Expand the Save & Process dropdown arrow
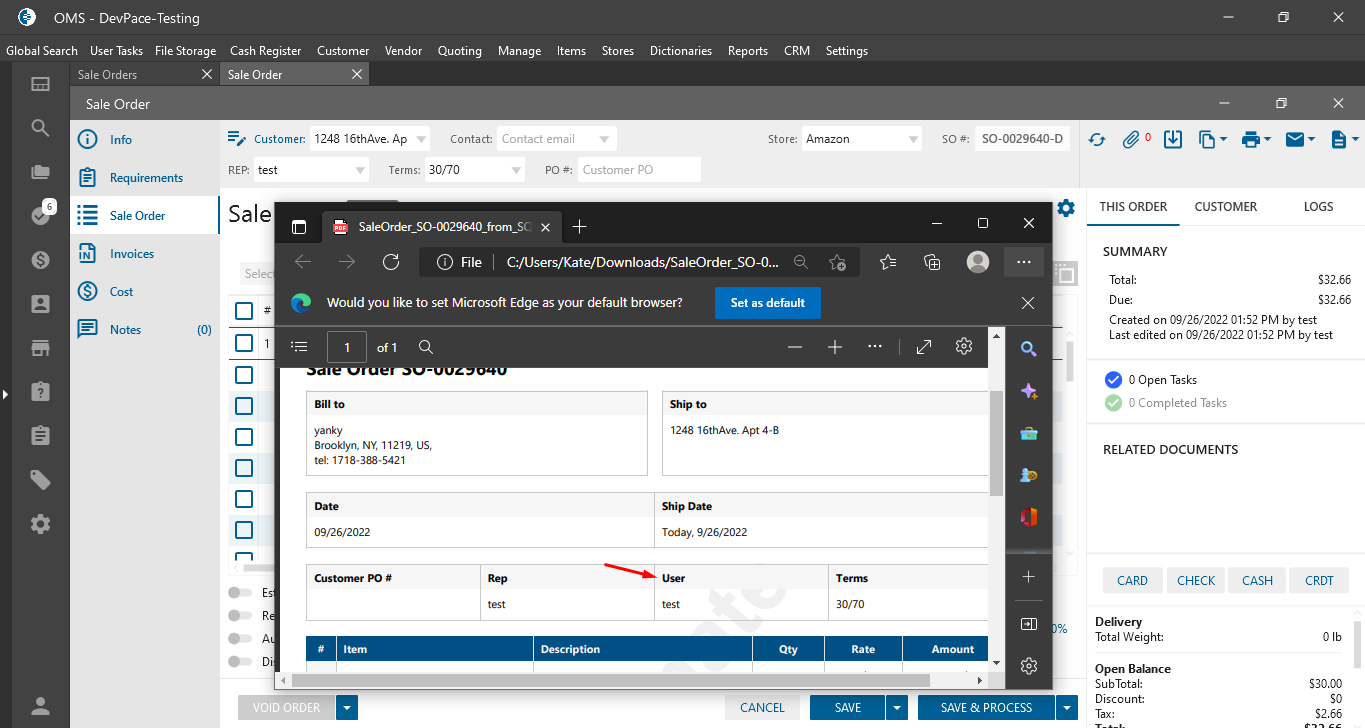1365x728 pixels. 1067,708
